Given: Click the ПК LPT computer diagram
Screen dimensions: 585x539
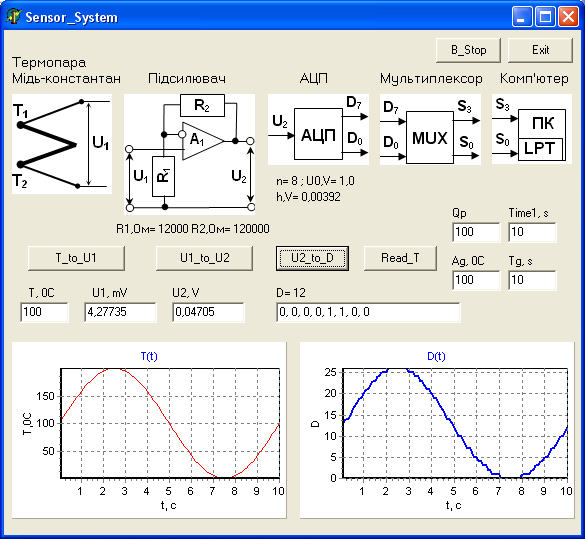Looking at the screenshot, I should tap(532, 129).
